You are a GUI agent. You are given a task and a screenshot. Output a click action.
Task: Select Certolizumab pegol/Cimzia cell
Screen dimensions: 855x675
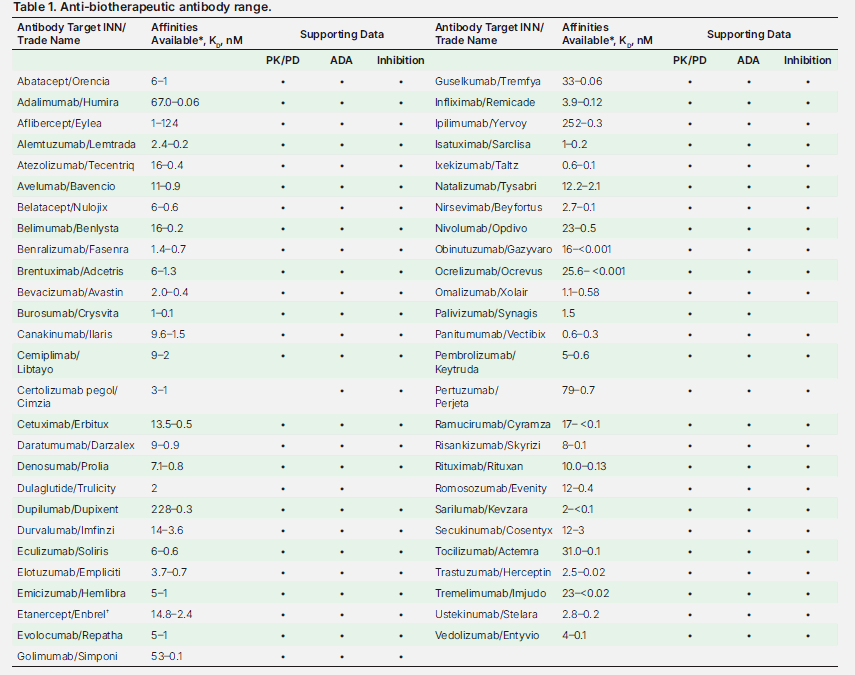click(68, 396)
